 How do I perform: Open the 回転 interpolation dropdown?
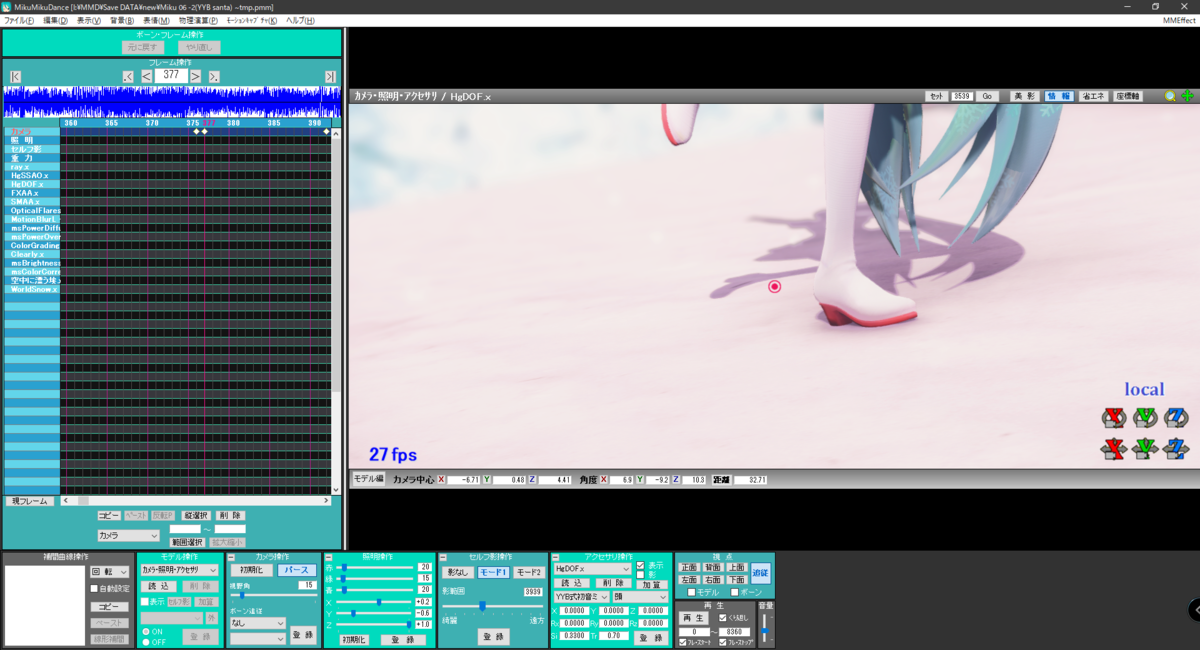point(110,572)
